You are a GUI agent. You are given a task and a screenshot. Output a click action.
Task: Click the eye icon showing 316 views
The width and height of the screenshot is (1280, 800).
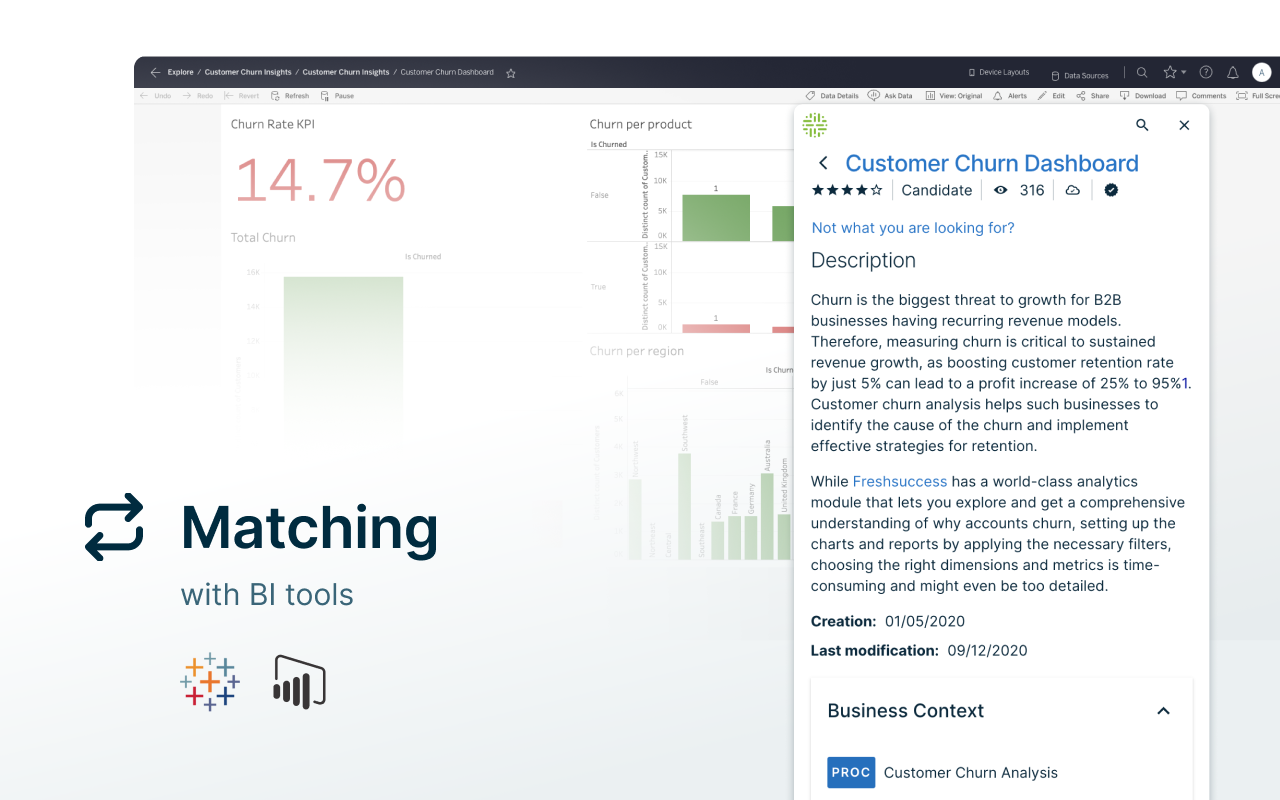point(1000,190)
